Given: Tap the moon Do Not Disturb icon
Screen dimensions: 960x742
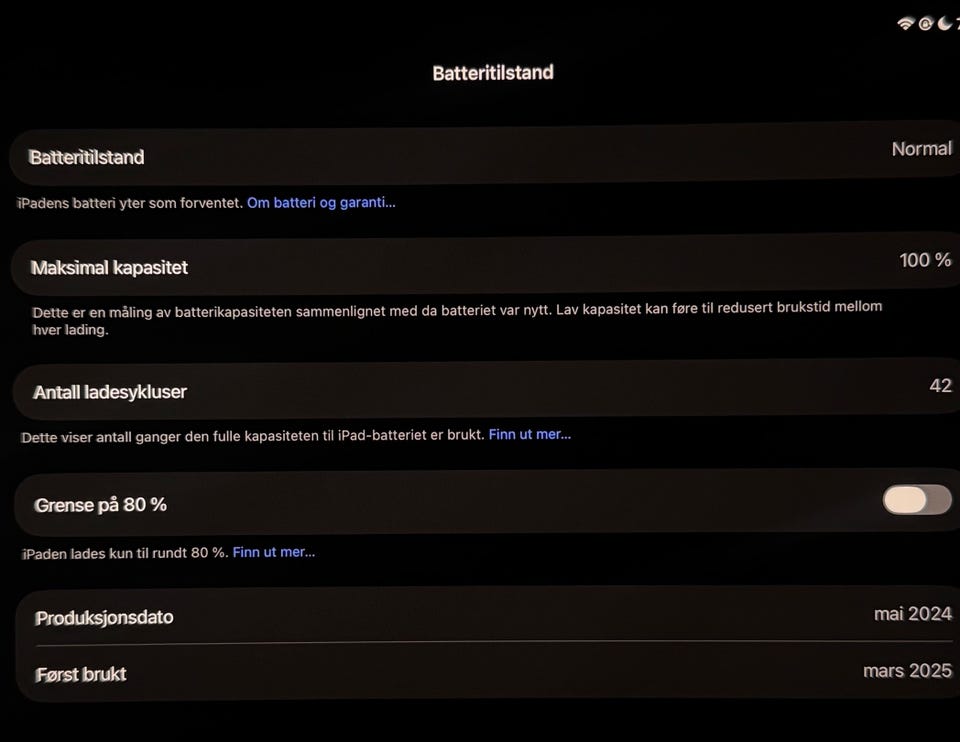Looking at the screenshot, I should pyautogui.click(x=945, y=23).
